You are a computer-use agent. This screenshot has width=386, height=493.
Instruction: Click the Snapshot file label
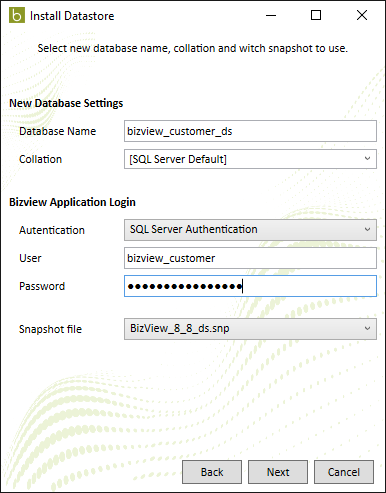pos(50,329)
